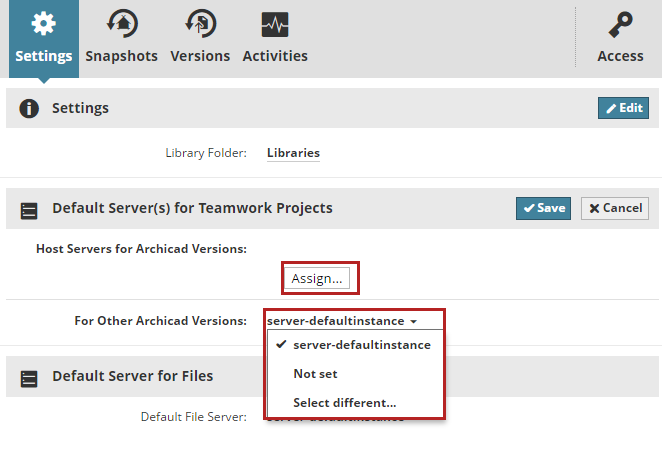Choose the checked server-defaultinstance option
The height and width of the screenshot is (469, 662).
pos(361,345)
